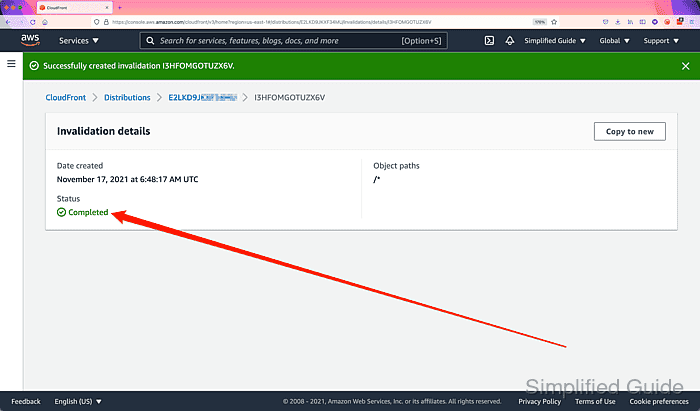This screenshot has height=411, width=700.
Task: Click the Copy to new button
Action: point(629,131)
